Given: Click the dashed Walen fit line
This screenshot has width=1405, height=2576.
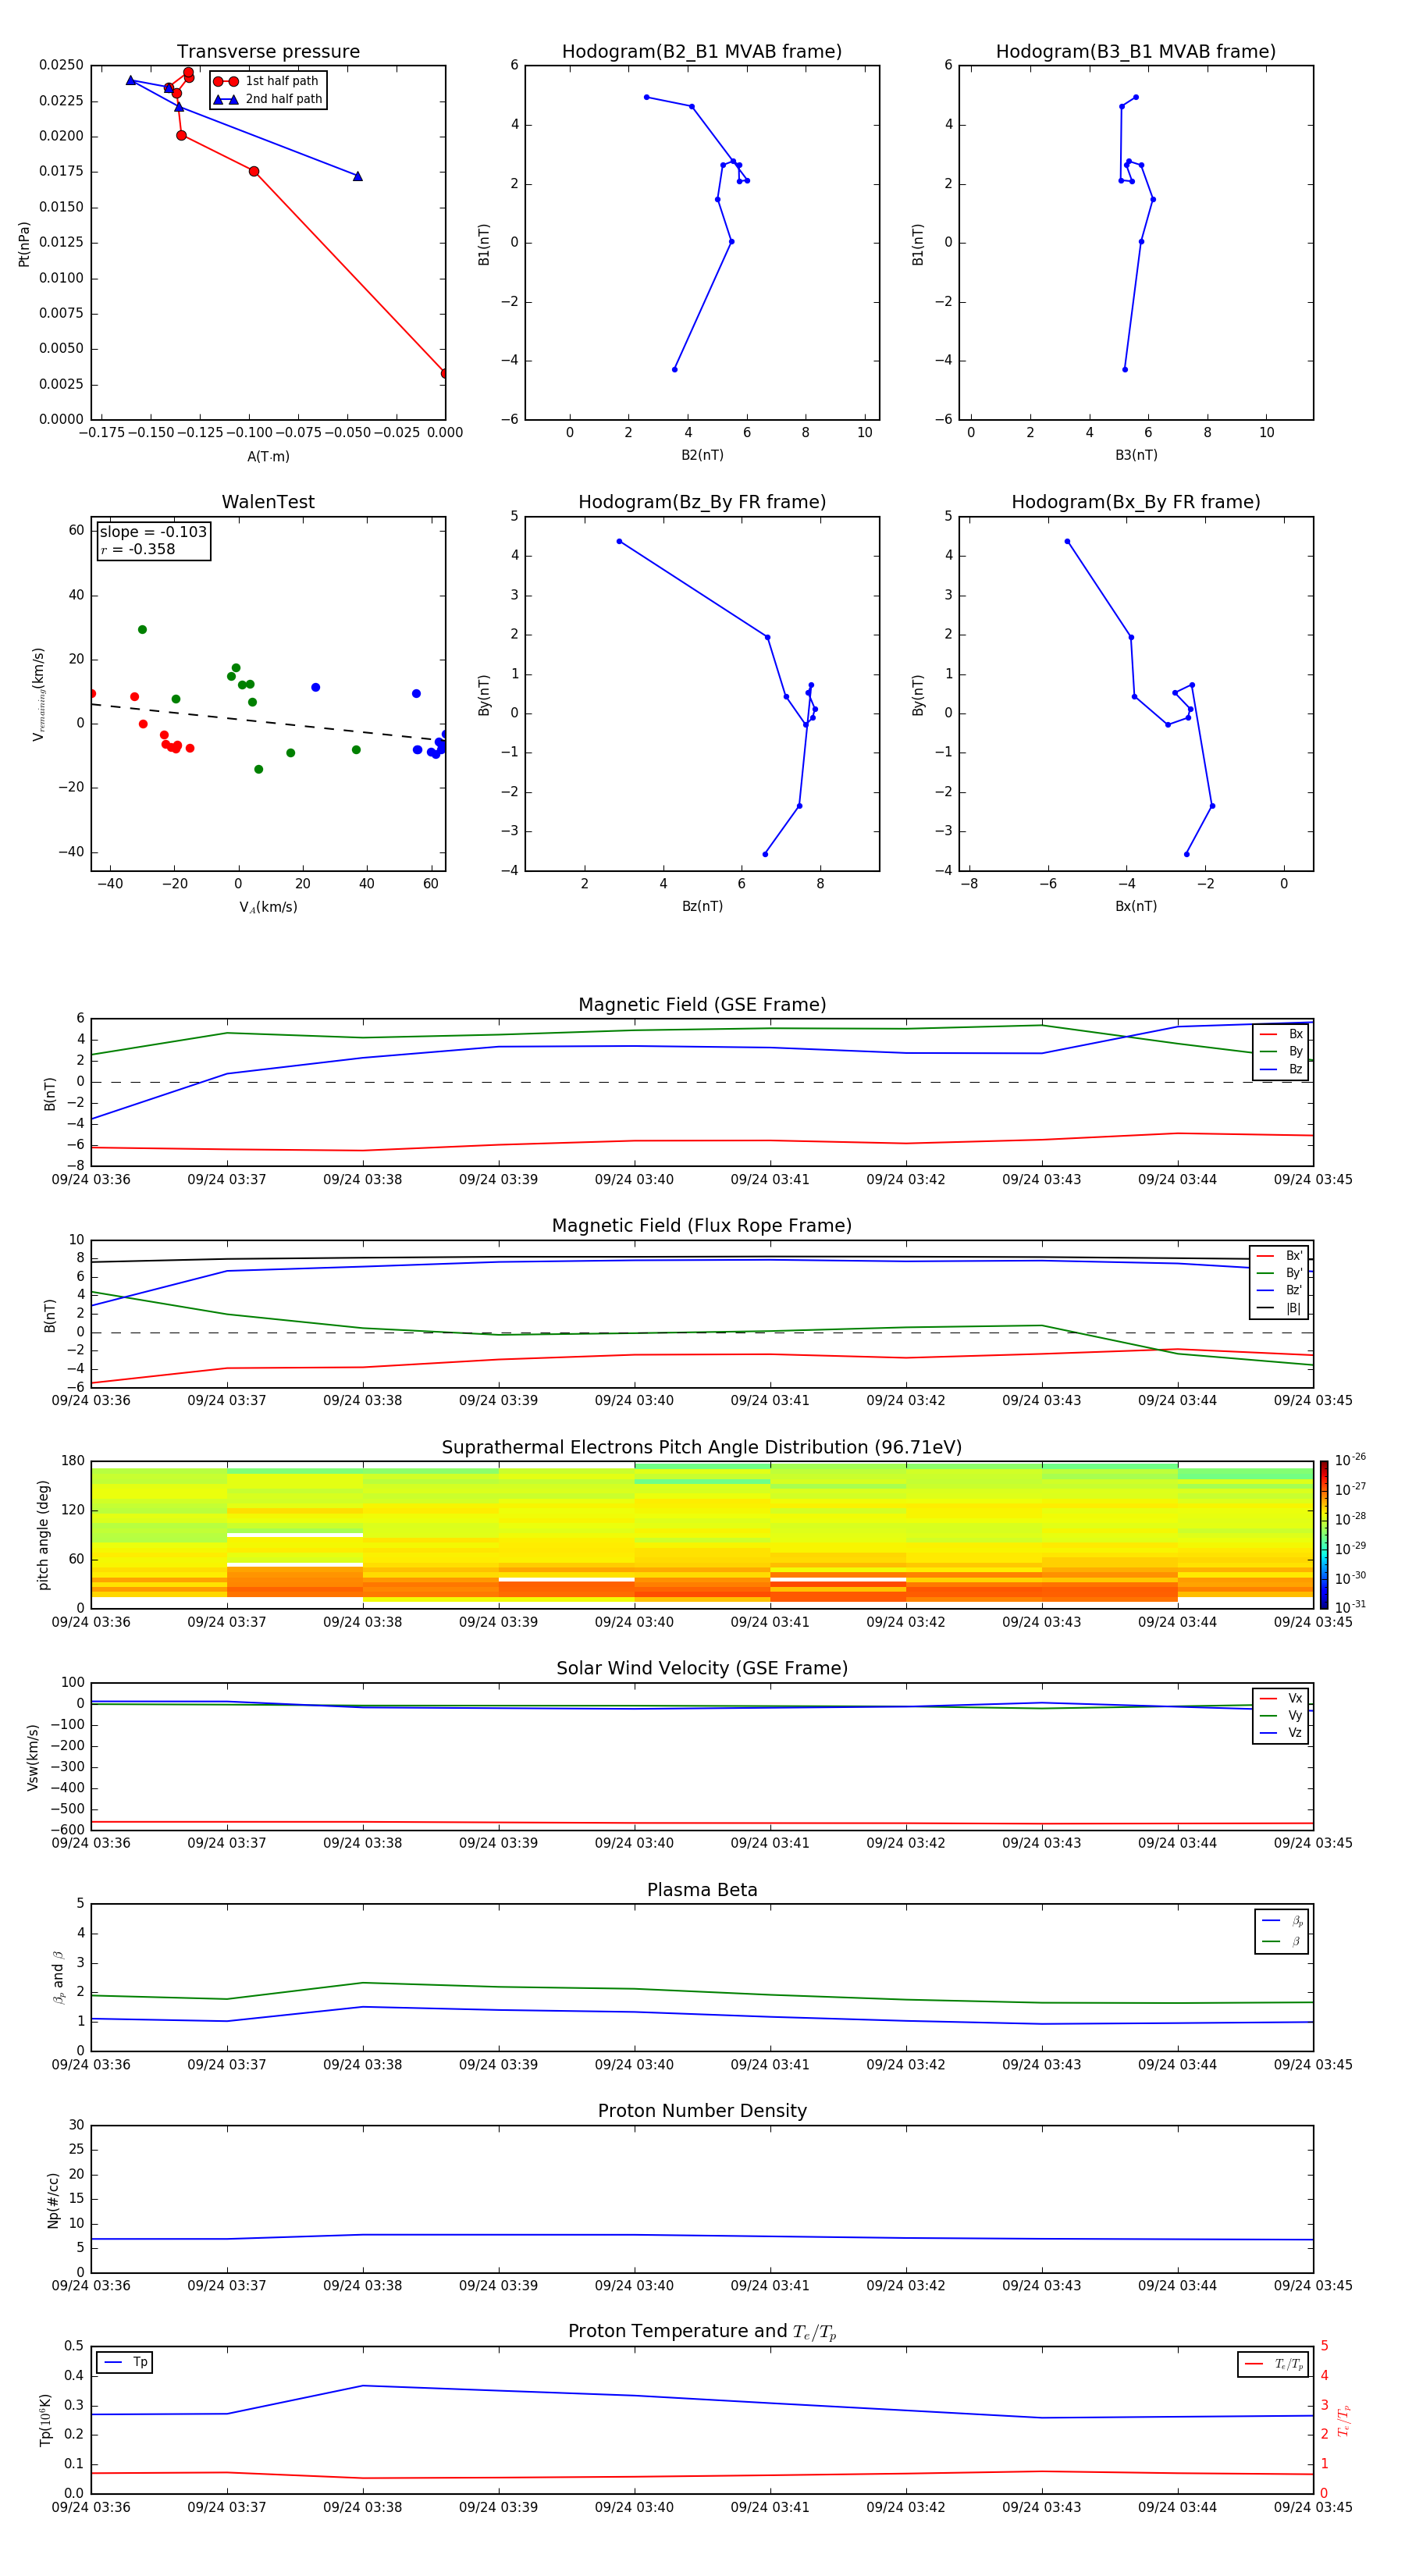Looking at the screenshot, I should click(268, 722).
